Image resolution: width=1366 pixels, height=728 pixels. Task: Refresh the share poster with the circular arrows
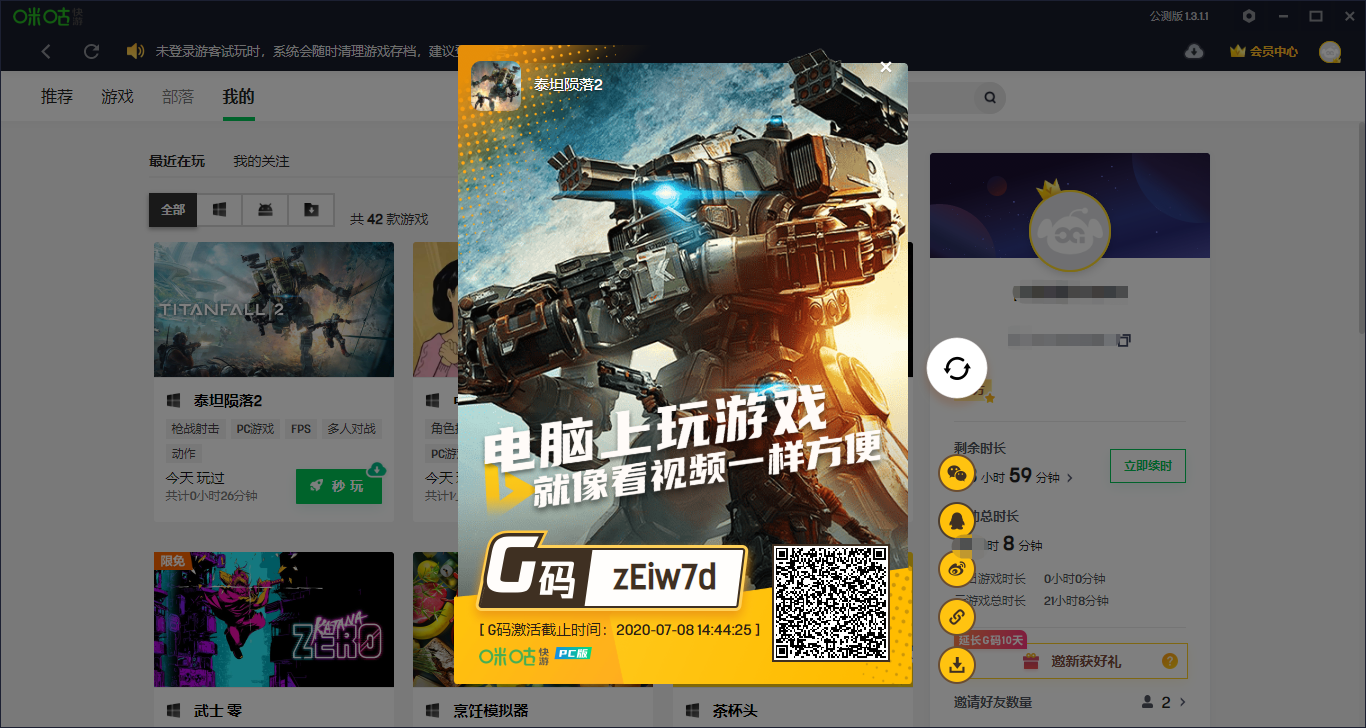[x=957, y=368]
